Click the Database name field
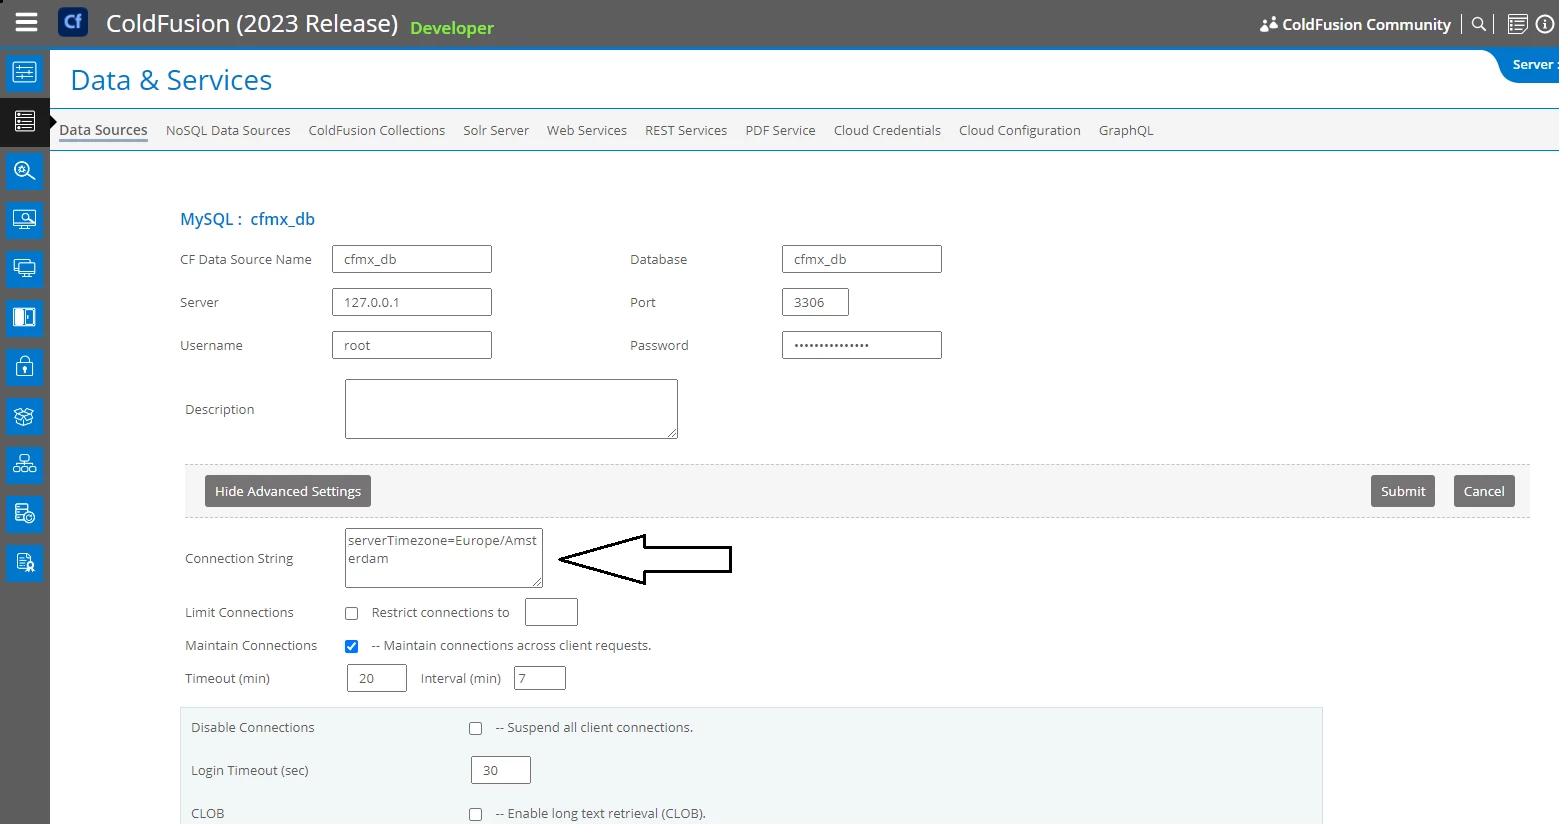Screen dimensions: 1559x824 862,259
